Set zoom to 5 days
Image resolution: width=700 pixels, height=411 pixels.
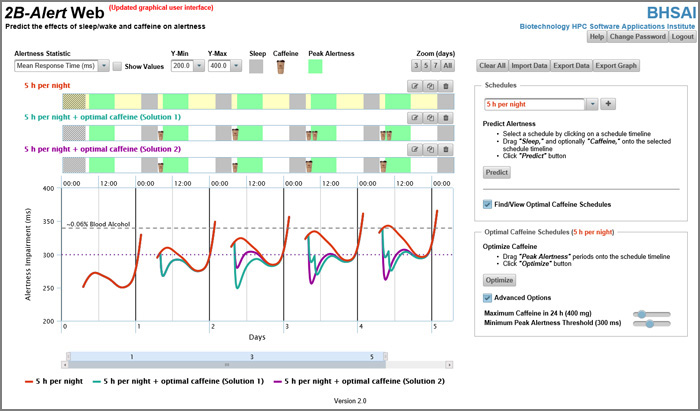(426, 66)
